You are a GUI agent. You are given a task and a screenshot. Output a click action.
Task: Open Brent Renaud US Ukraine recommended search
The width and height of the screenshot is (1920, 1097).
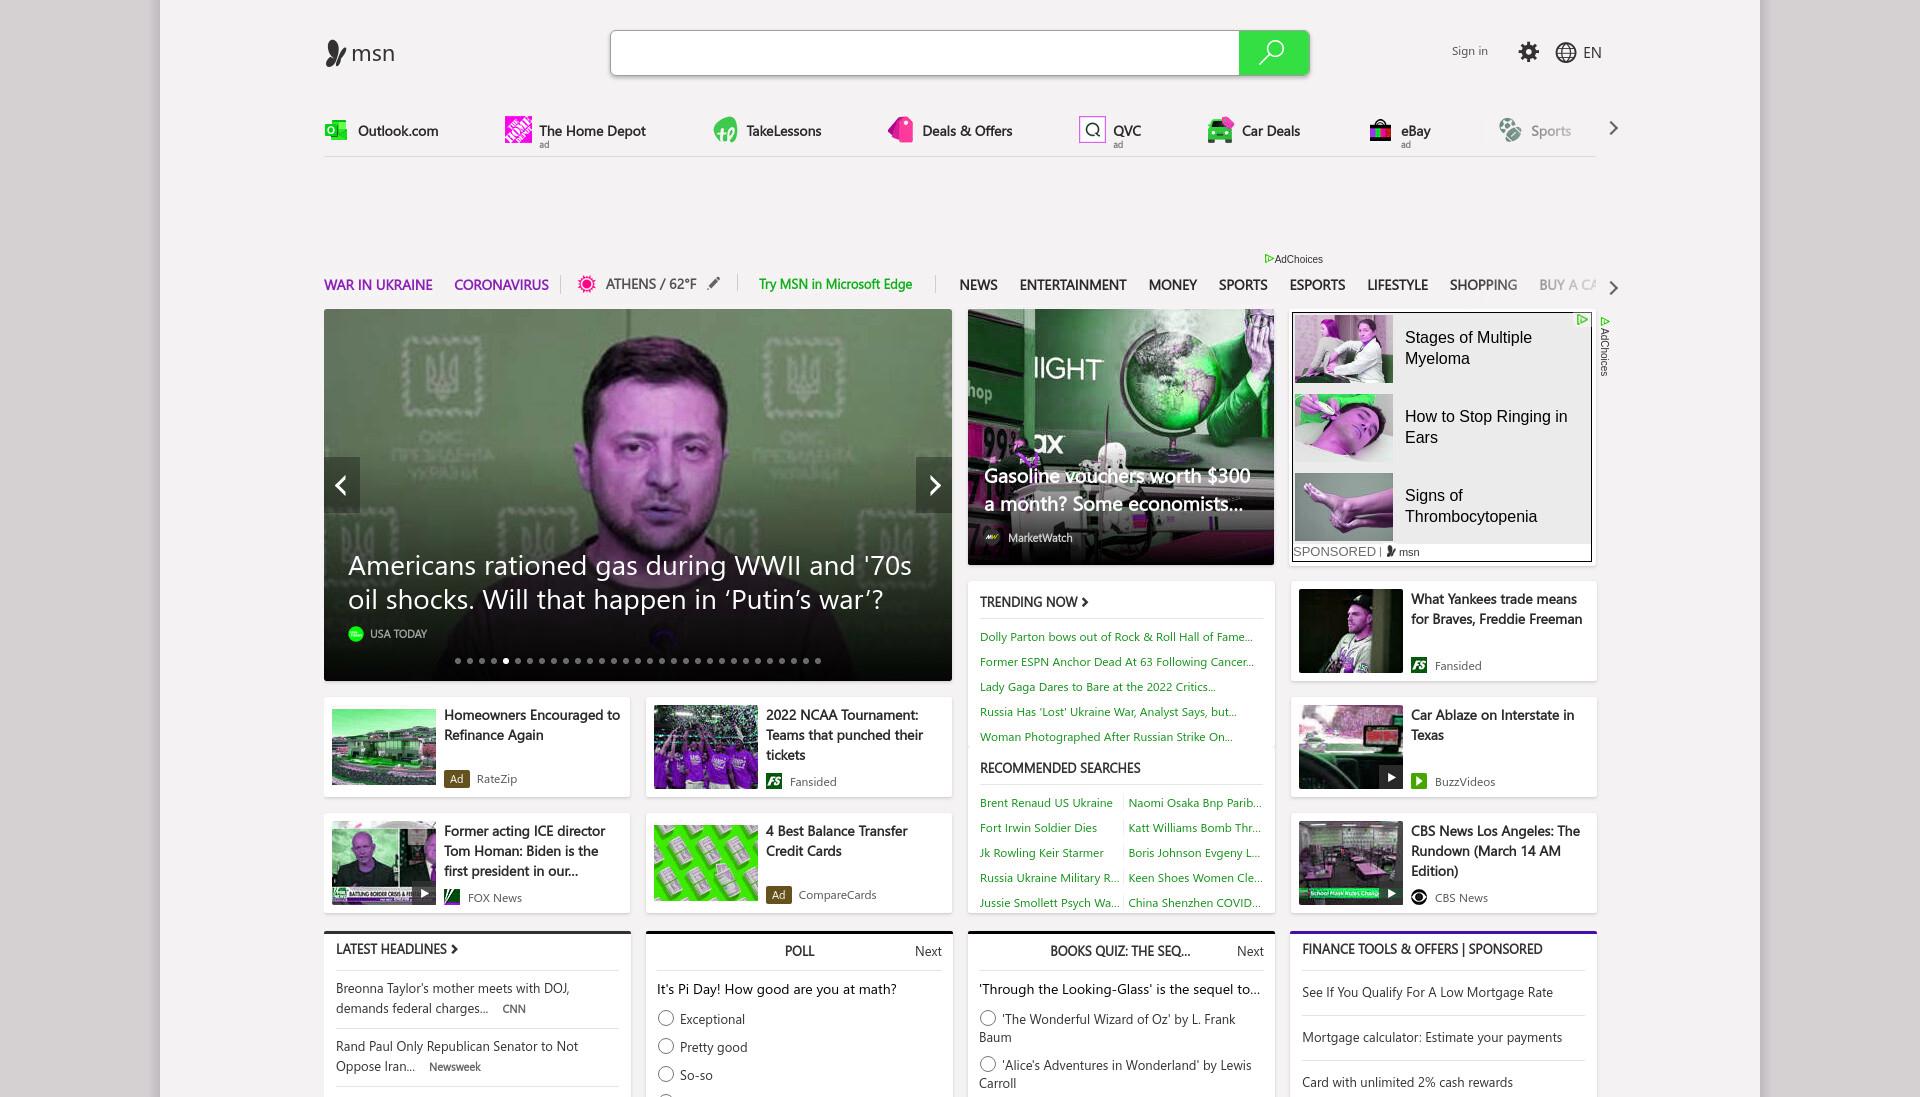tap(1046, 802)
